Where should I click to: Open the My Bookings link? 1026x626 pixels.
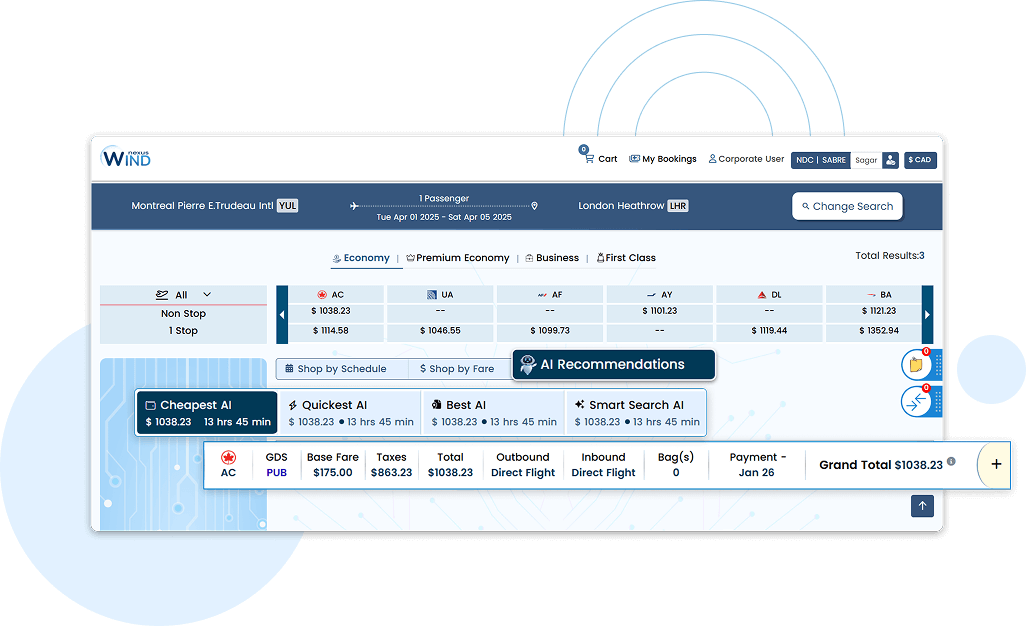[x=663, y=159]
